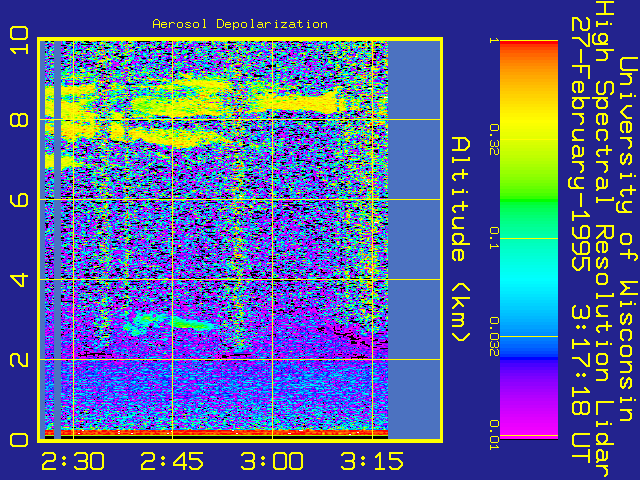This screenshot has width=640, height=480.
Task: Click the 3:00 time axis label
Action: [272, 462]
